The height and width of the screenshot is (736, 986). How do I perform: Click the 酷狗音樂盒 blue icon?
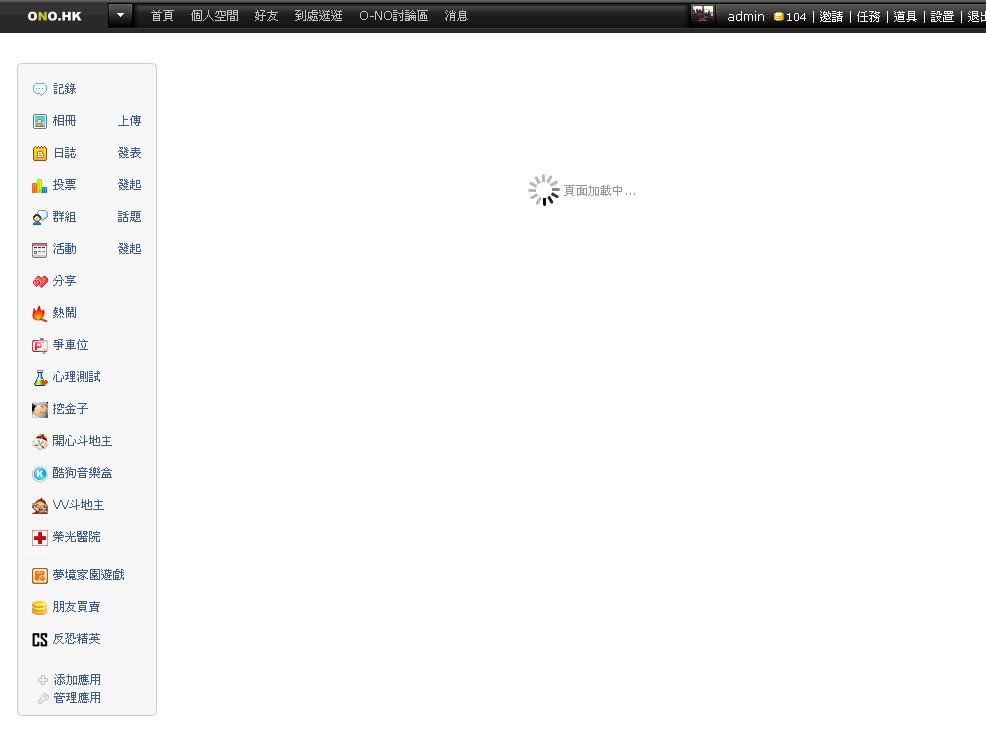point(40,474)
